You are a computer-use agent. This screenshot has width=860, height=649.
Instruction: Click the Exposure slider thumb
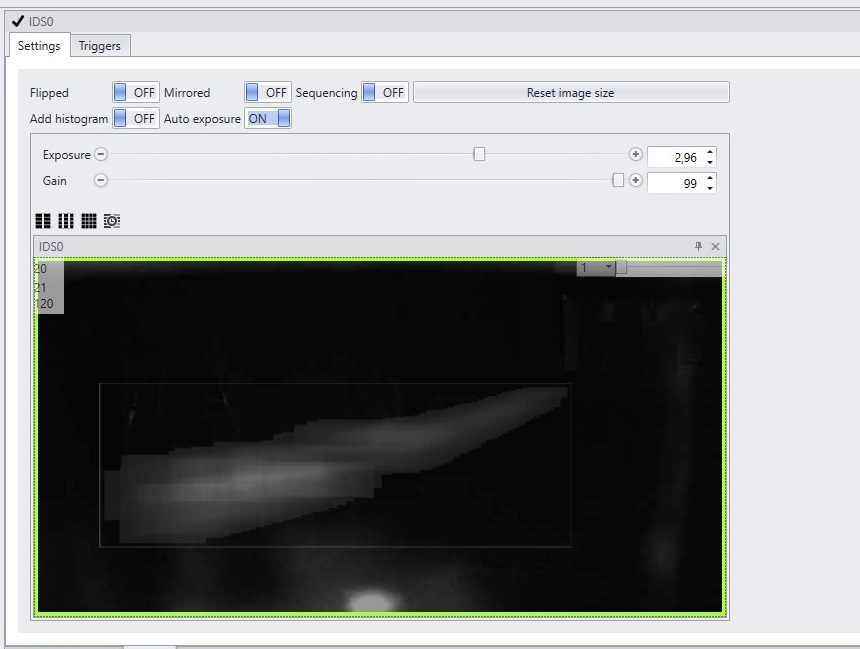pyautogui.click(x=479, y=154)
